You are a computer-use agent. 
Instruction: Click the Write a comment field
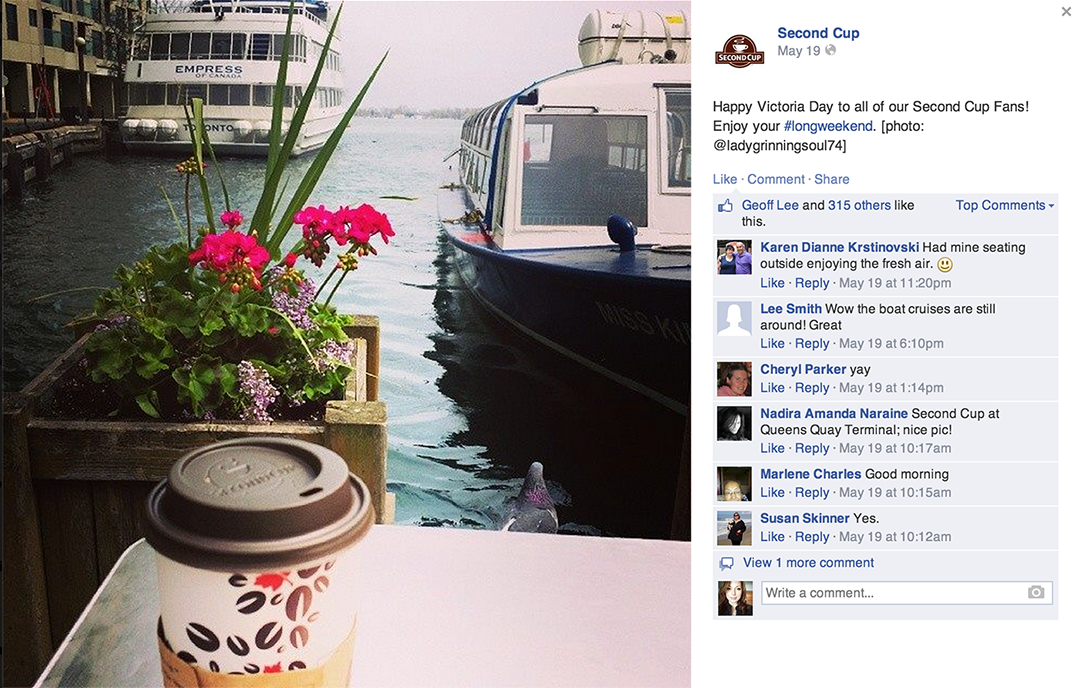point(906,593)
